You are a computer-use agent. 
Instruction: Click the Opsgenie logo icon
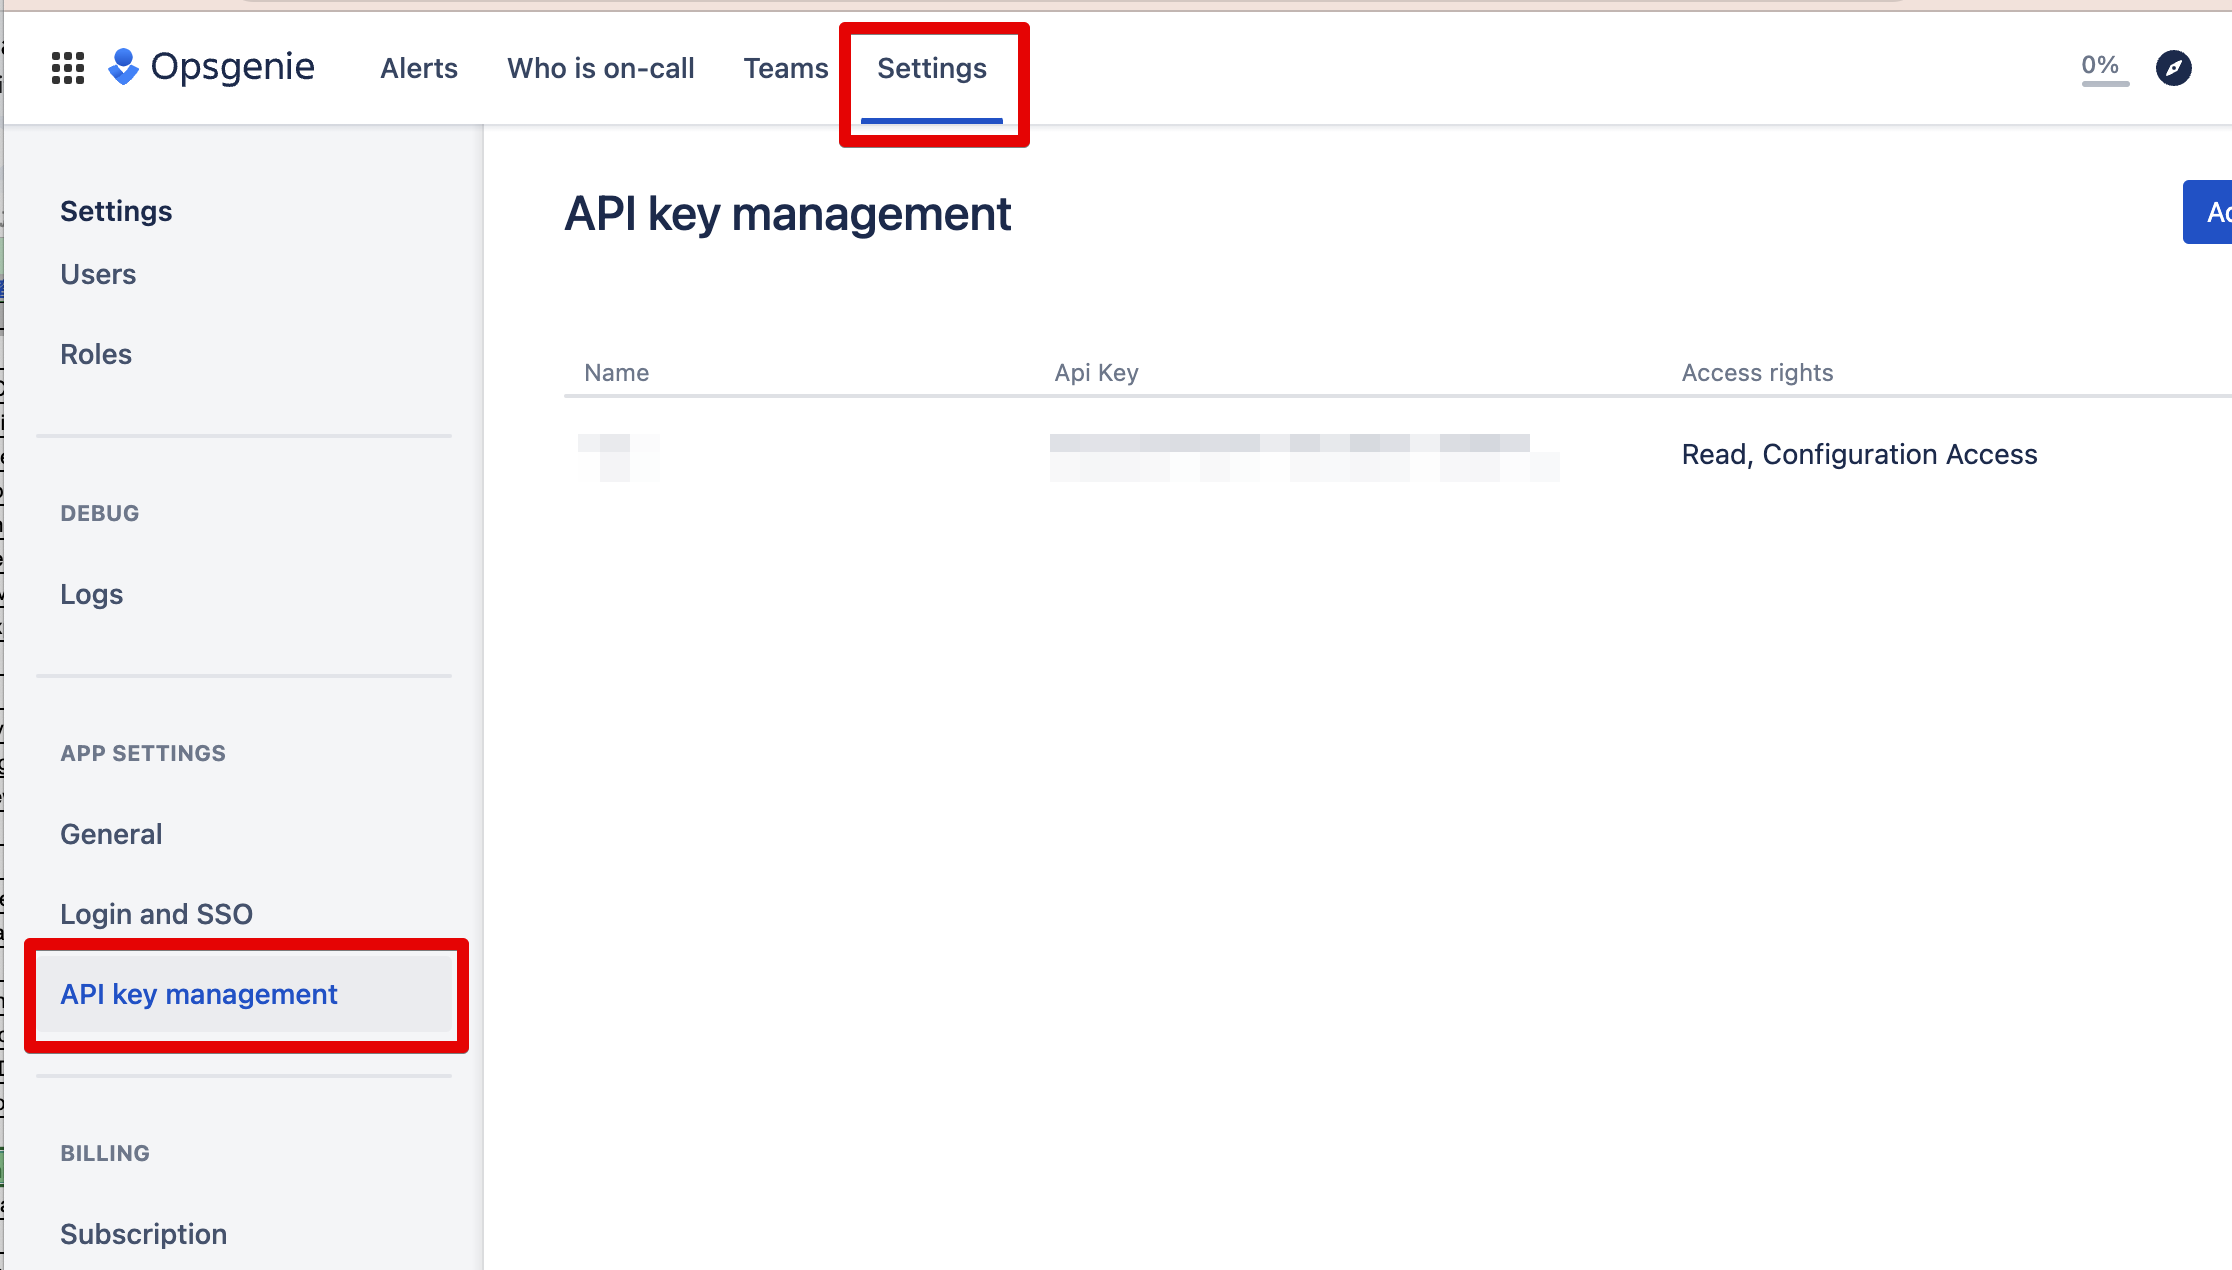(x=123, y=67)
